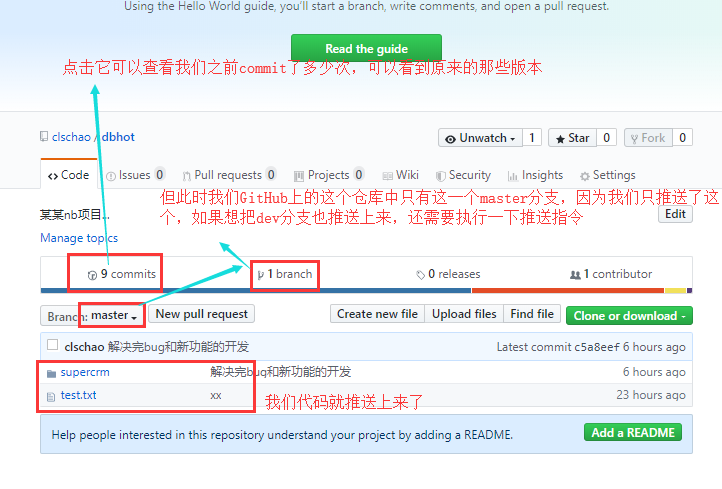Open commit message in the supercrm row
Viewport: 722px width, 489px height.
pyautogui.click(x=280, y=372)
